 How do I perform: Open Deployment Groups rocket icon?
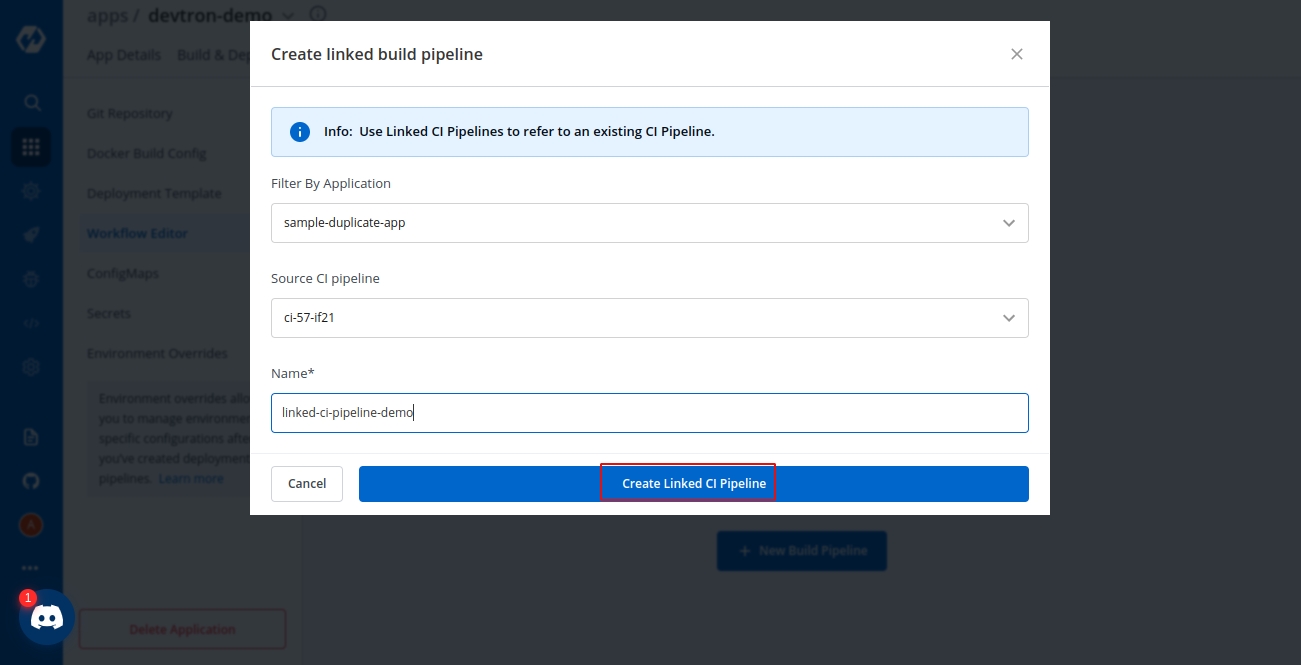click(31, 235)
